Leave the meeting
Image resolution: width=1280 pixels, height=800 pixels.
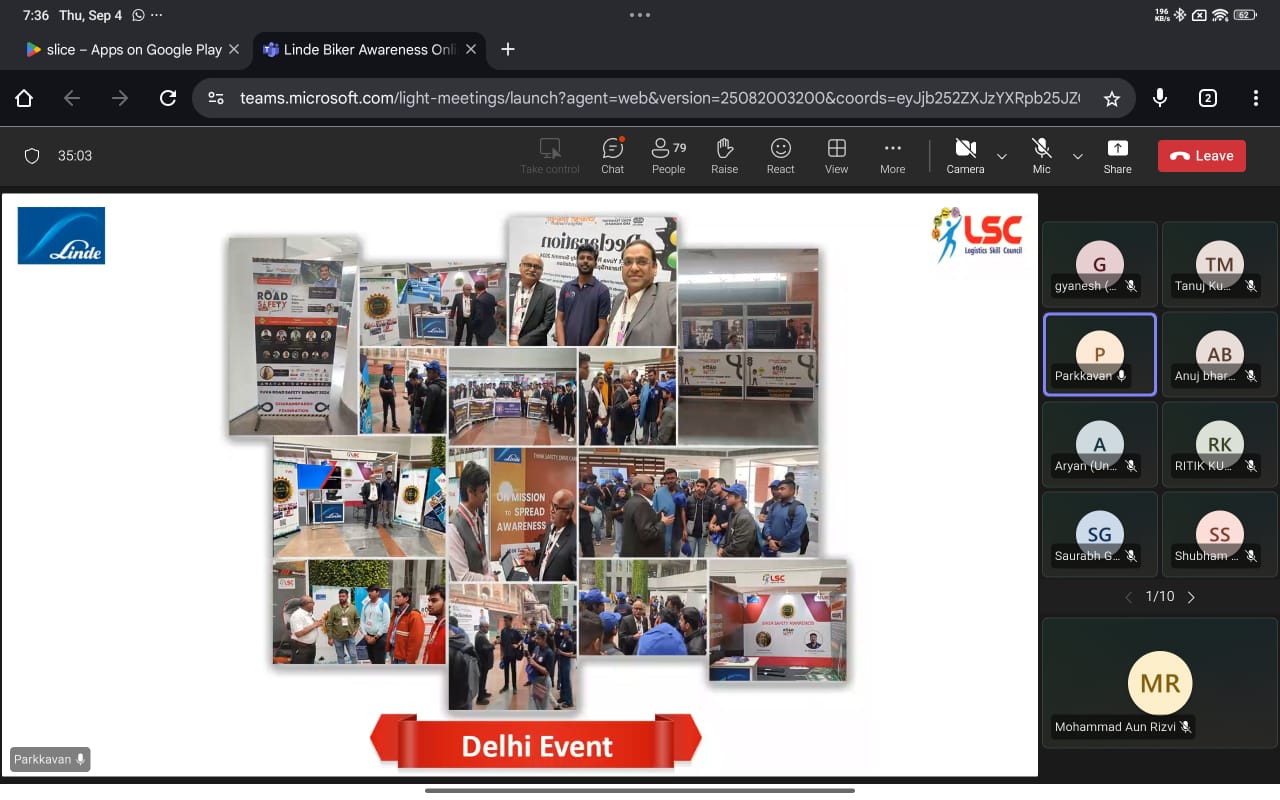[x=1201, y=156]
